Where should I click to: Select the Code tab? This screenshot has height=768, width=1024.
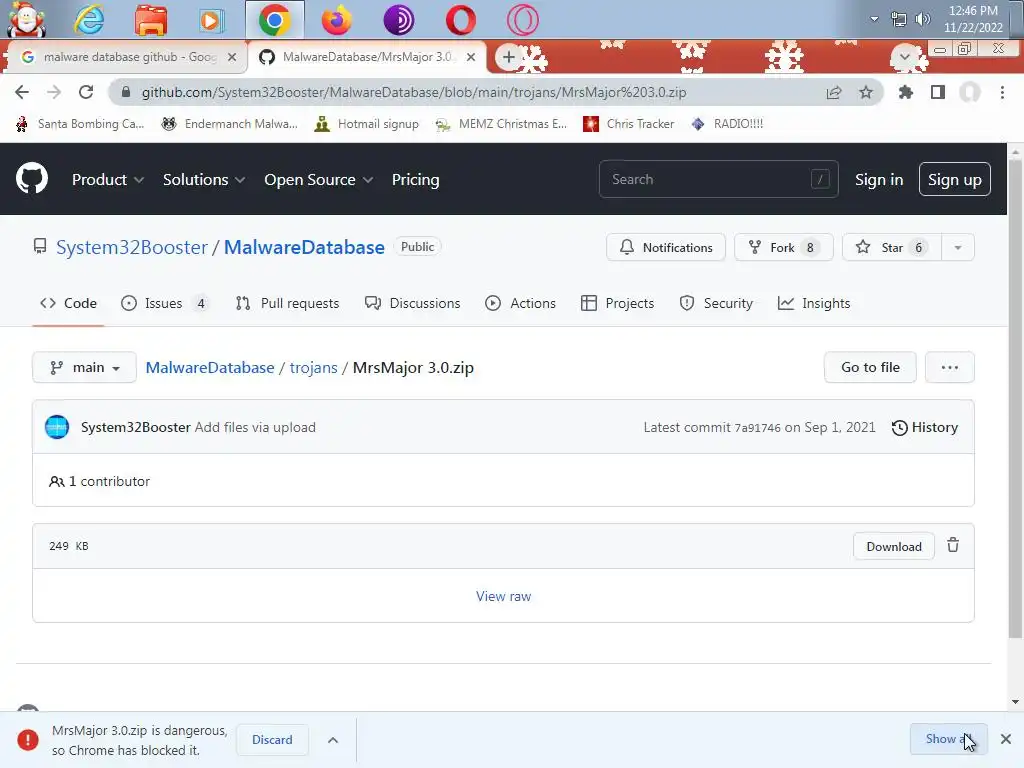[69, 304]
